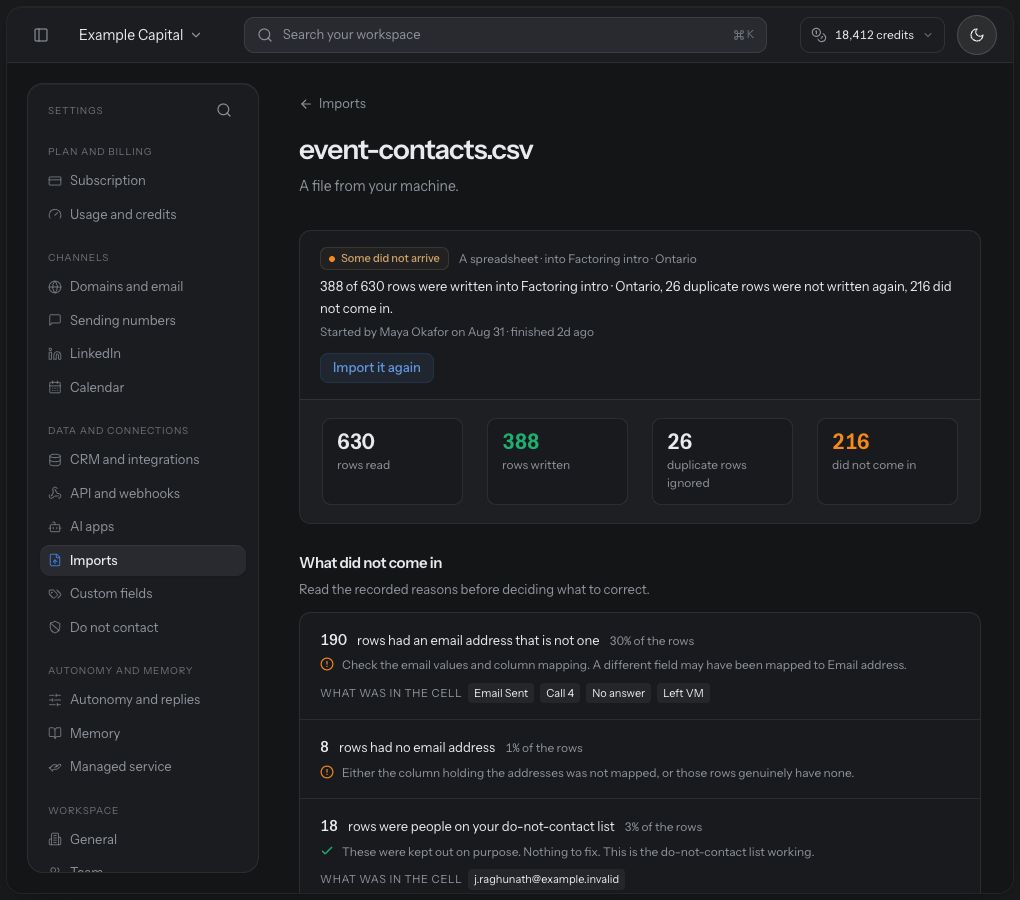Click the 216 did not come in value
This screenshot has height=900, width=1020.
(850, 442)
